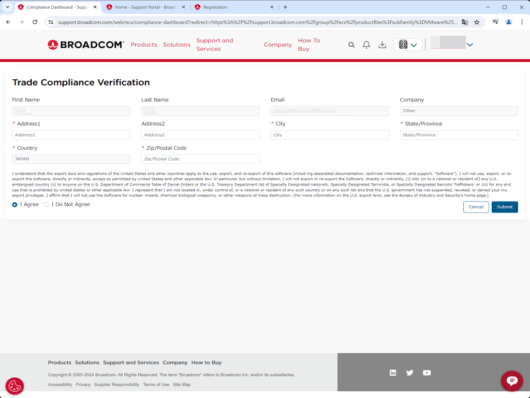Open the Solutions menu in header

point(176,45)
